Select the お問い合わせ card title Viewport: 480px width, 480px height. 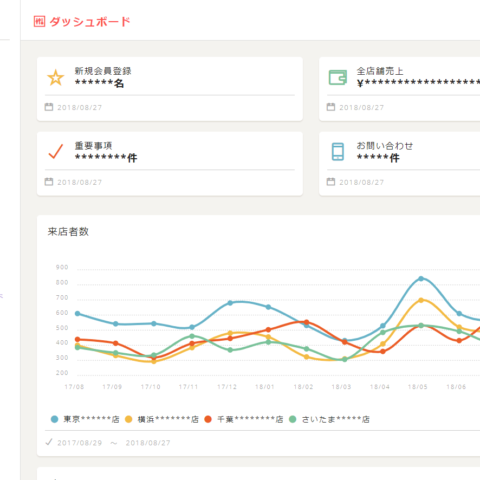[x=385, y=146]
